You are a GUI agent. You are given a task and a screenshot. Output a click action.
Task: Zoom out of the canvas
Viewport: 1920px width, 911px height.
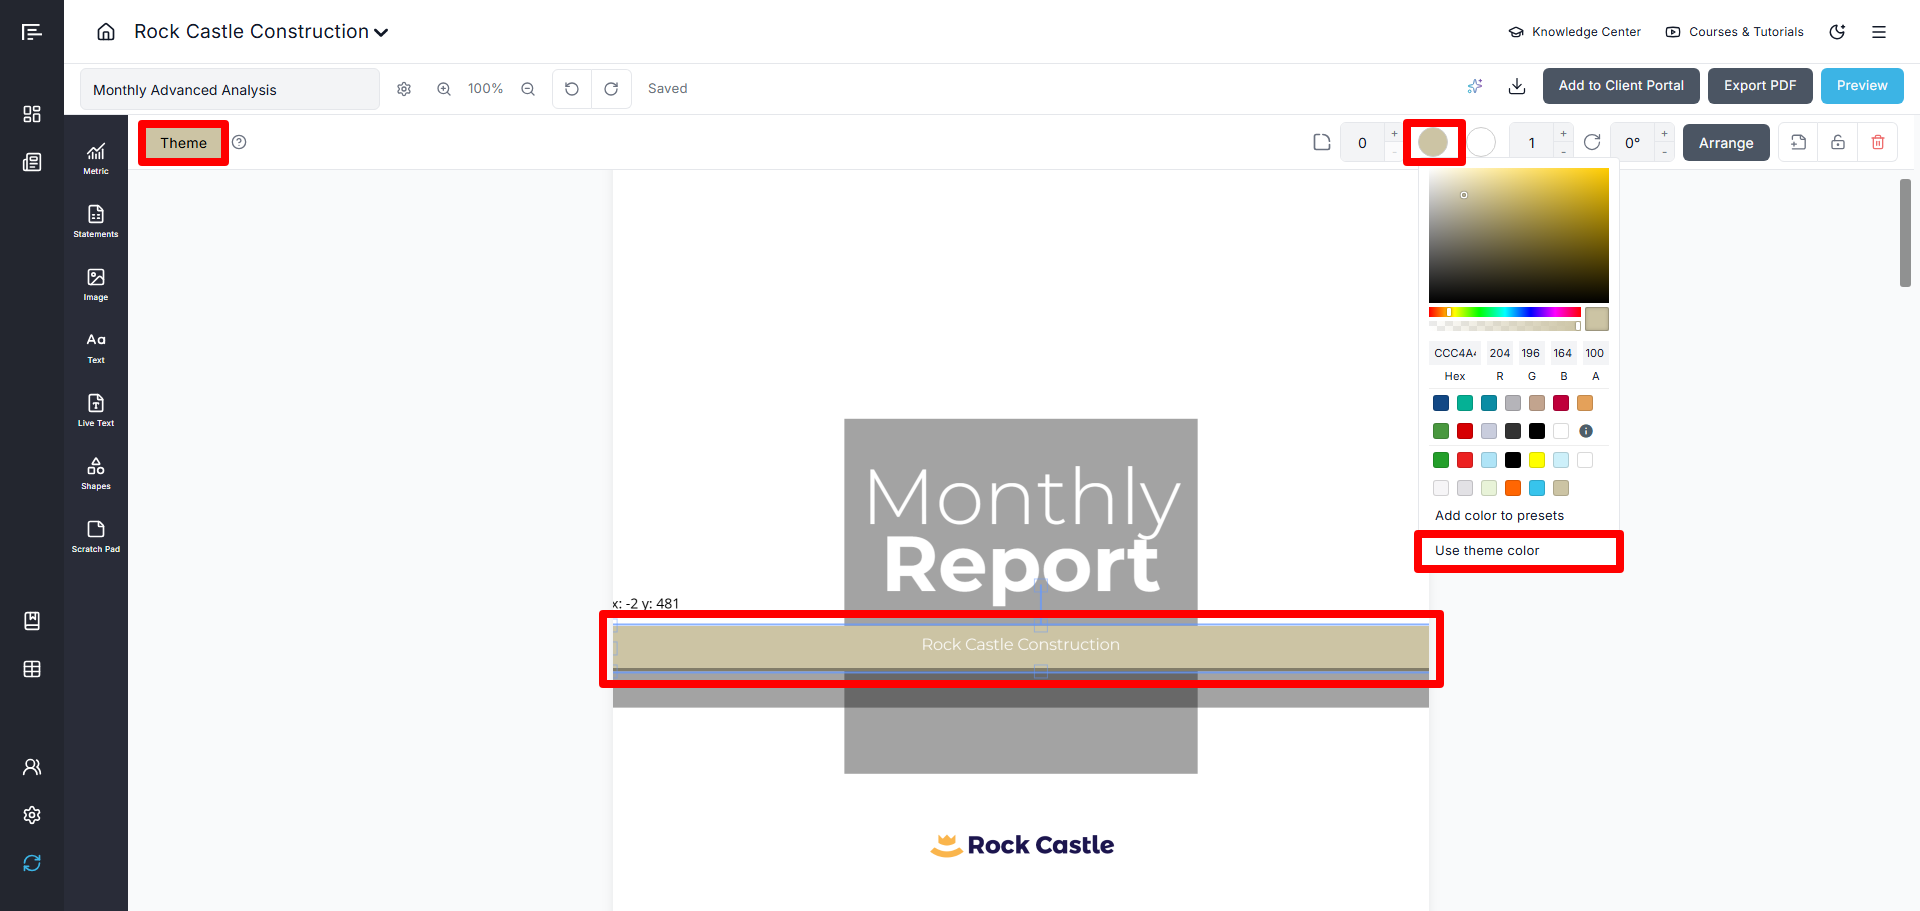click(x=528, y=89)
